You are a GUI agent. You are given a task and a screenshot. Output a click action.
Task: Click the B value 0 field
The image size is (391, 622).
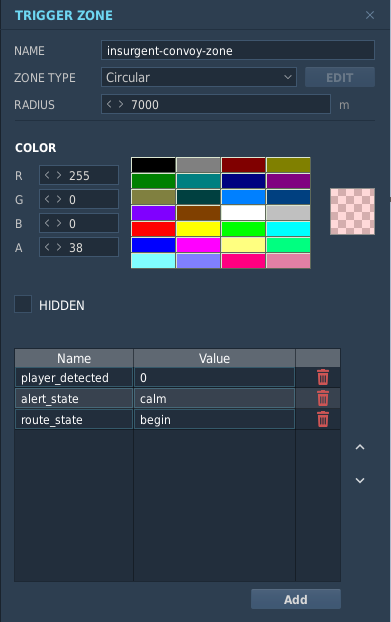click(x=79, y=223)
